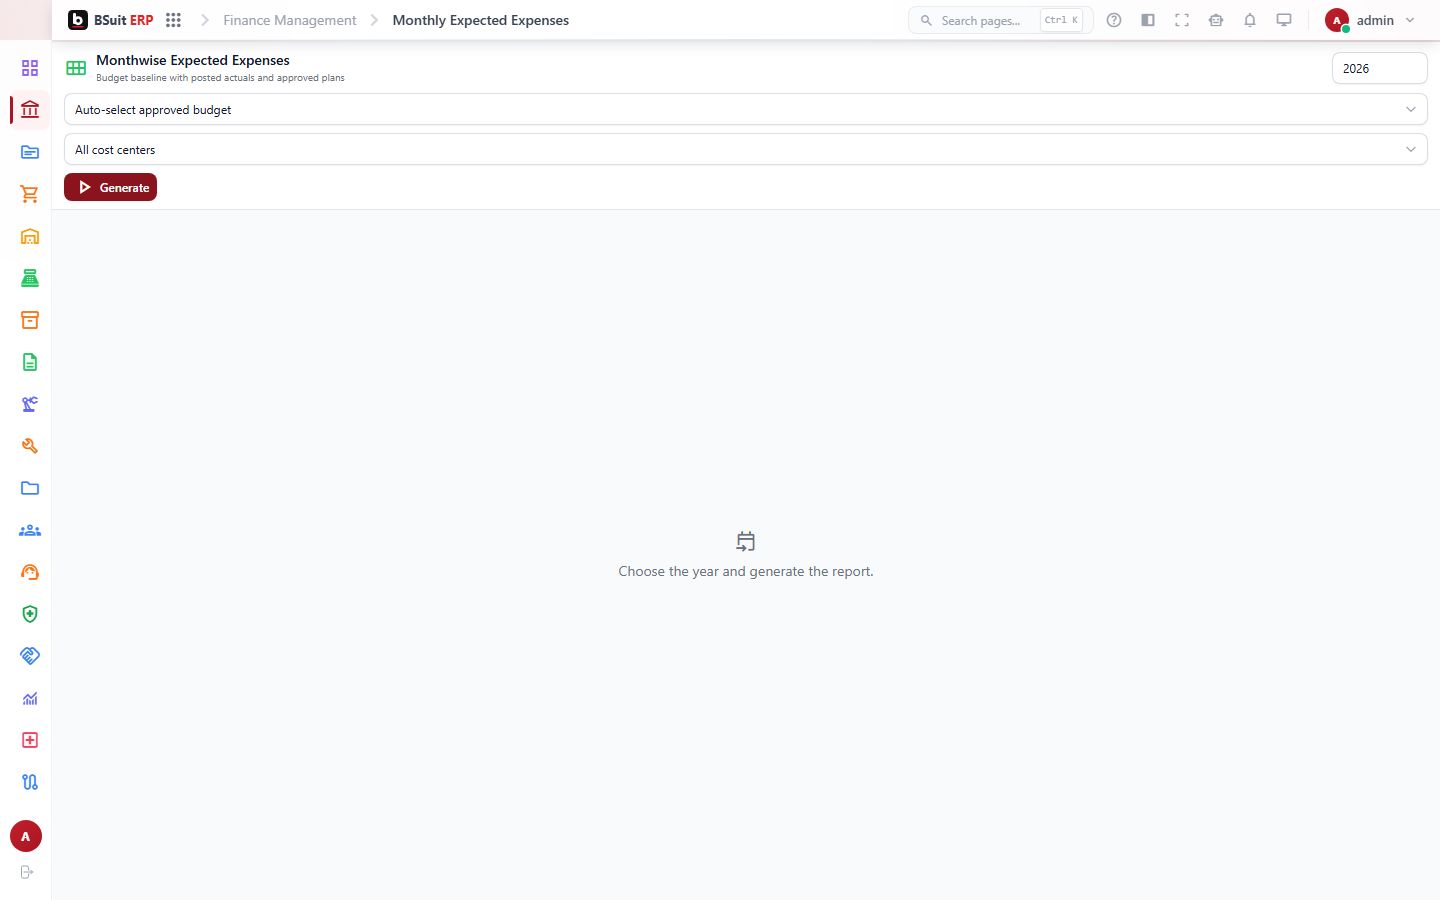1440x900 pixels.
Task: Open the Finance bank building sidebar icon
Action: tap(30, 110)
